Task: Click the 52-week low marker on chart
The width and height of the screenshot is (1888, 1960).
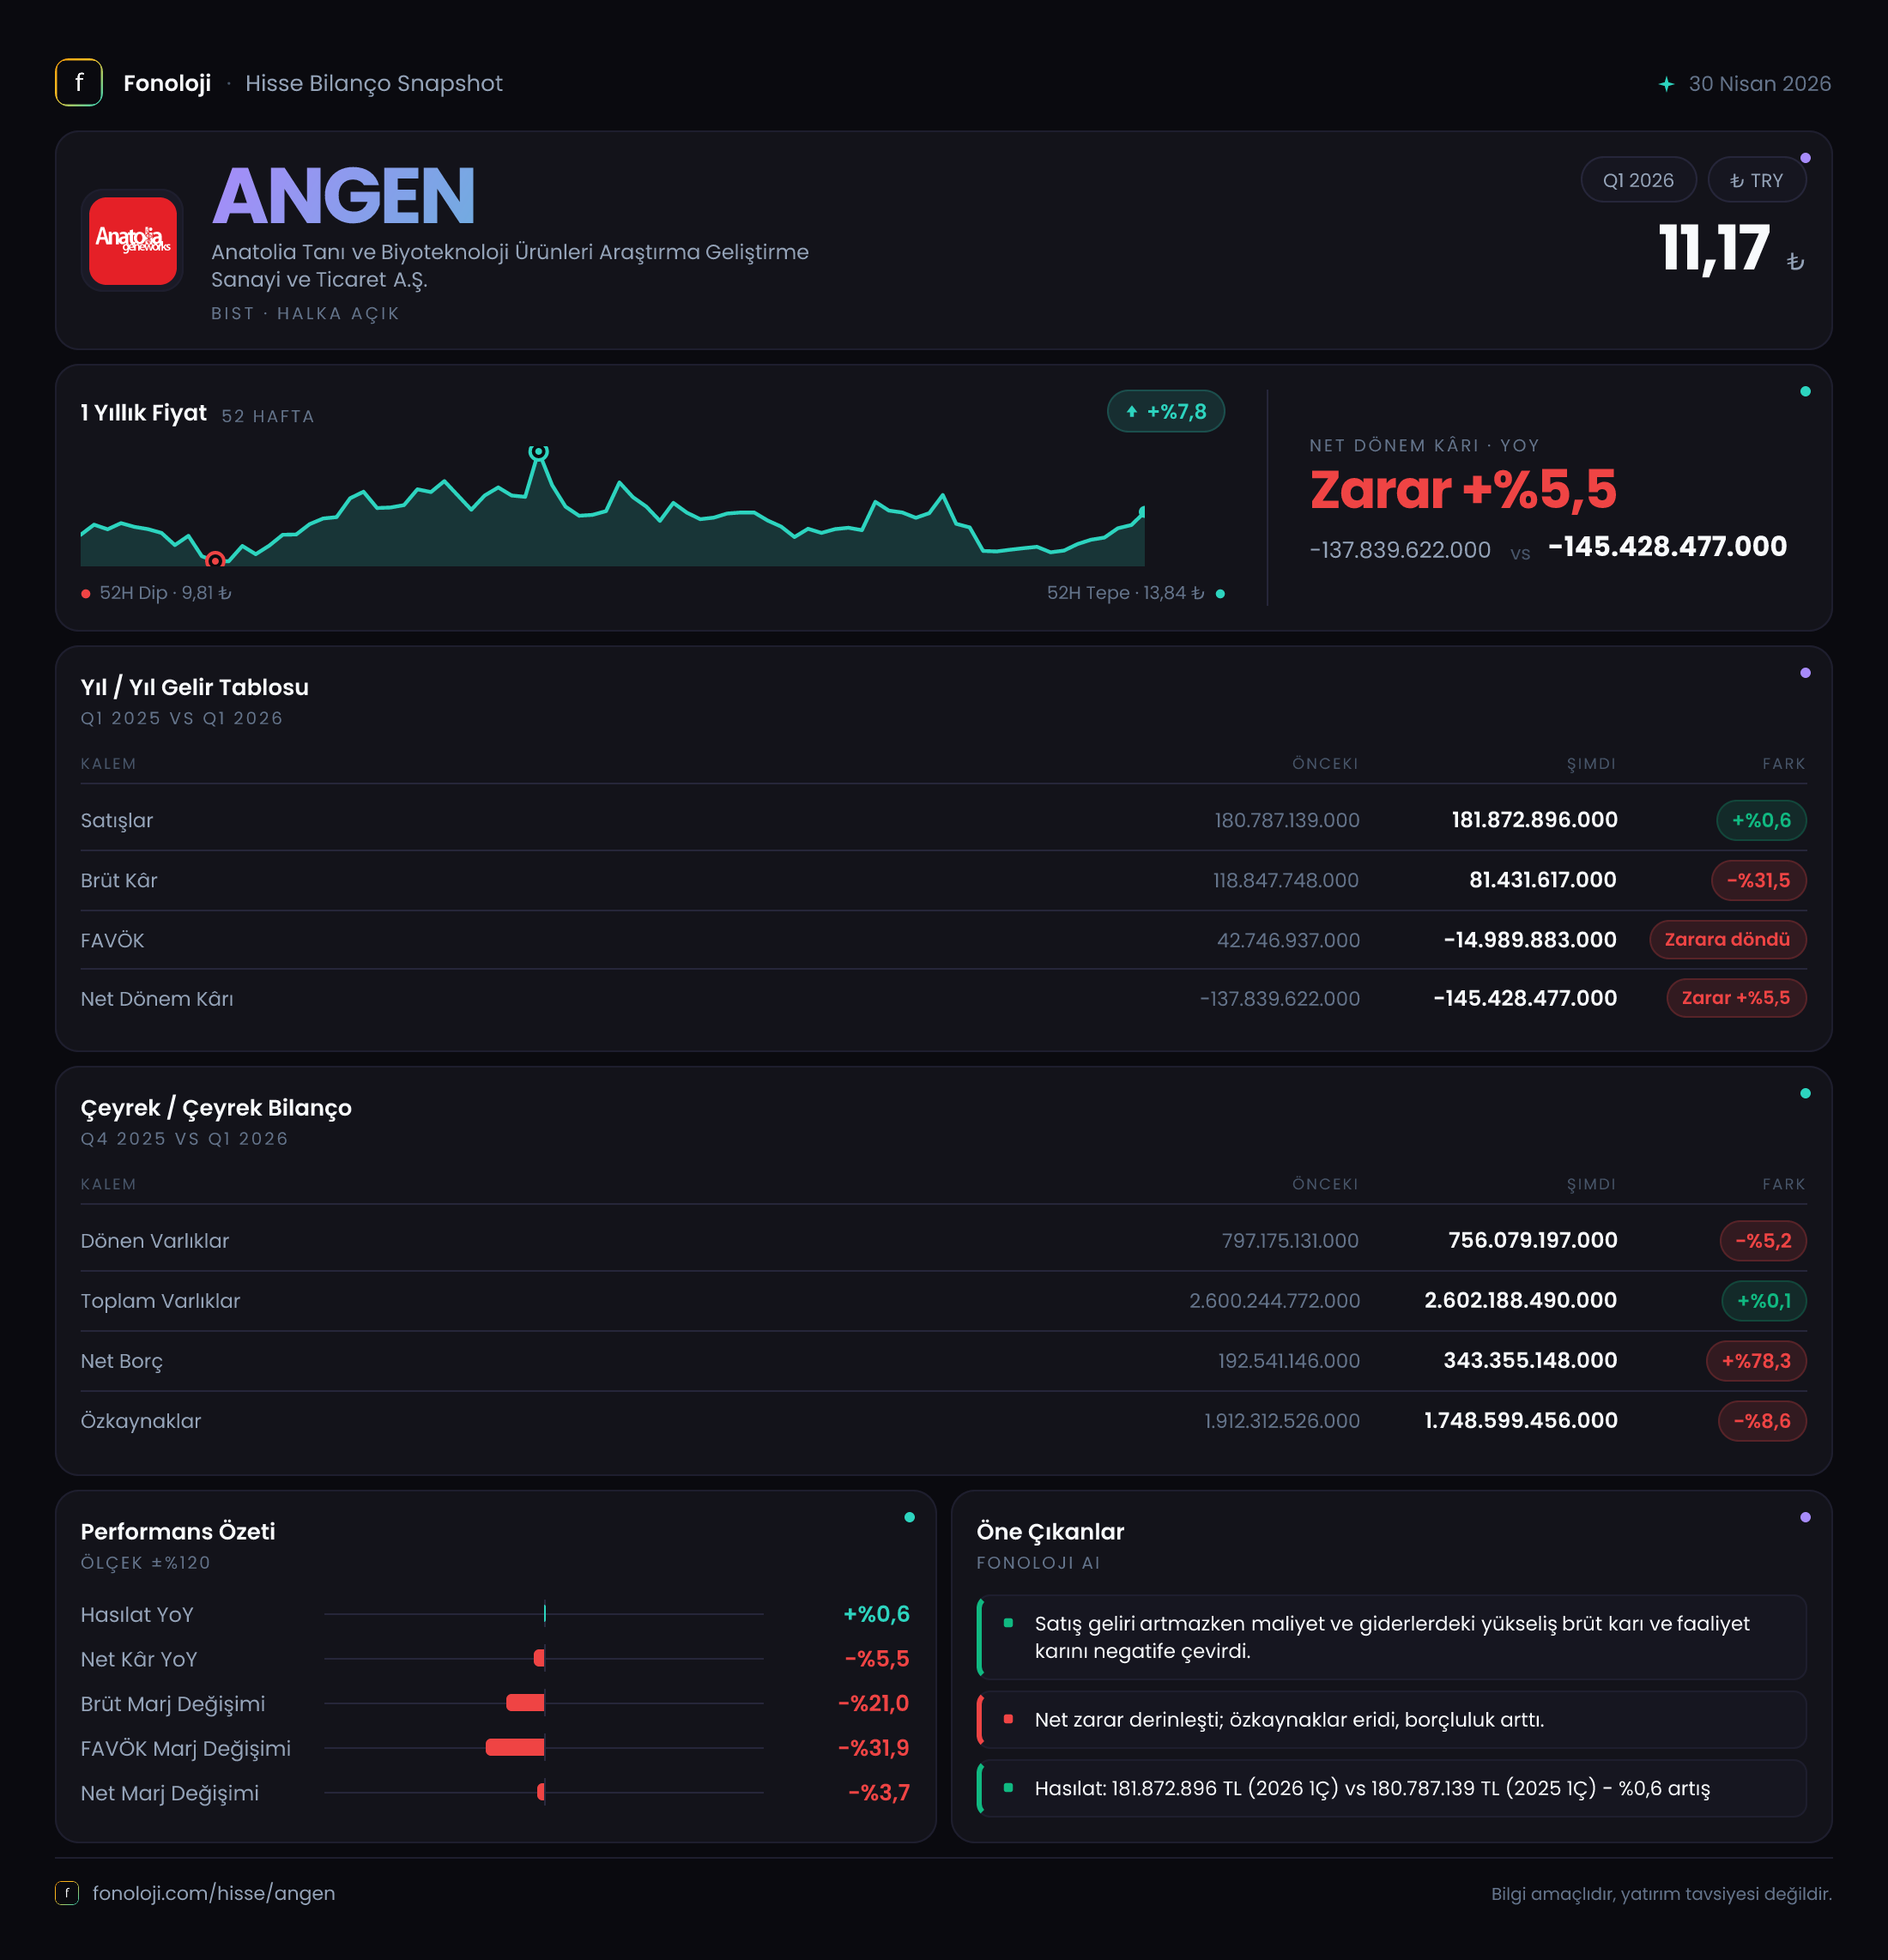Action: pos(215,560)
